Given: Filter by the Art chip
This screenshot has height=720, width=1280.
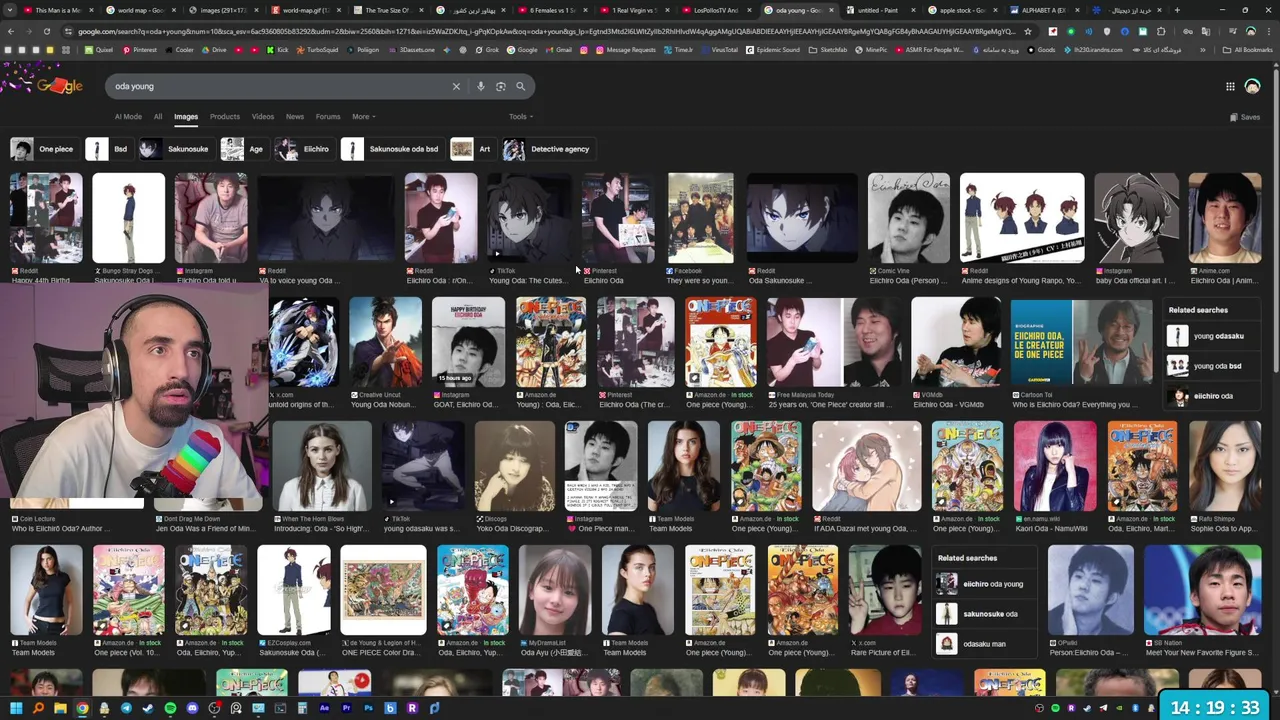Looking at the screenshot, I should tap(472, 149).
